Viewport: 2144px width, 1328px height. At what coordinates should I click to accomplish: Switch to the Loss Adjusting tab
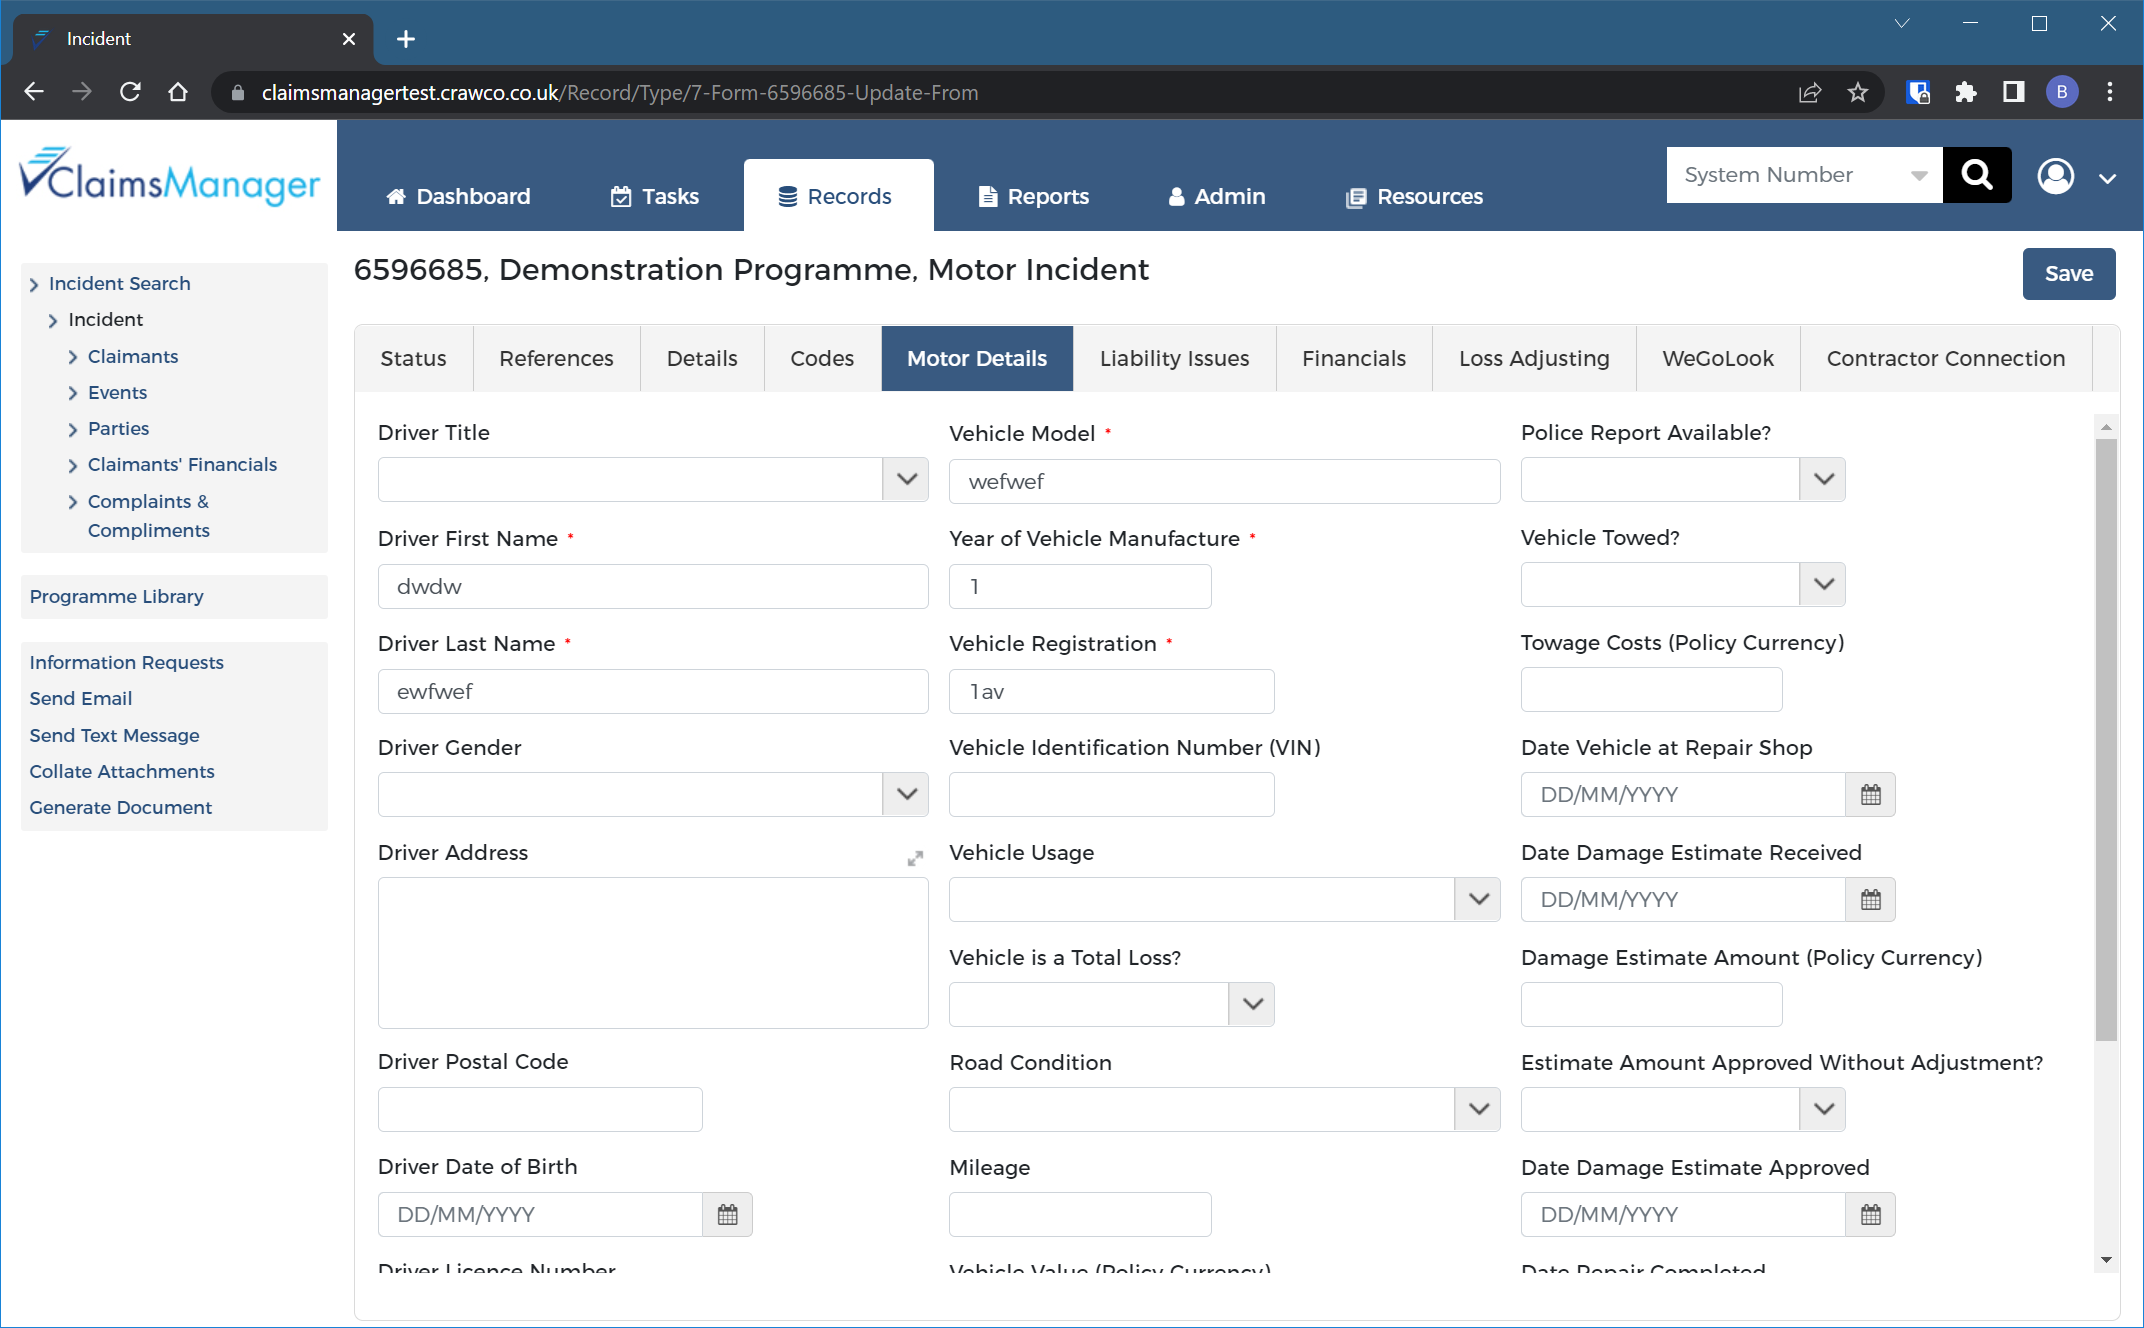tap(1534, 358)
